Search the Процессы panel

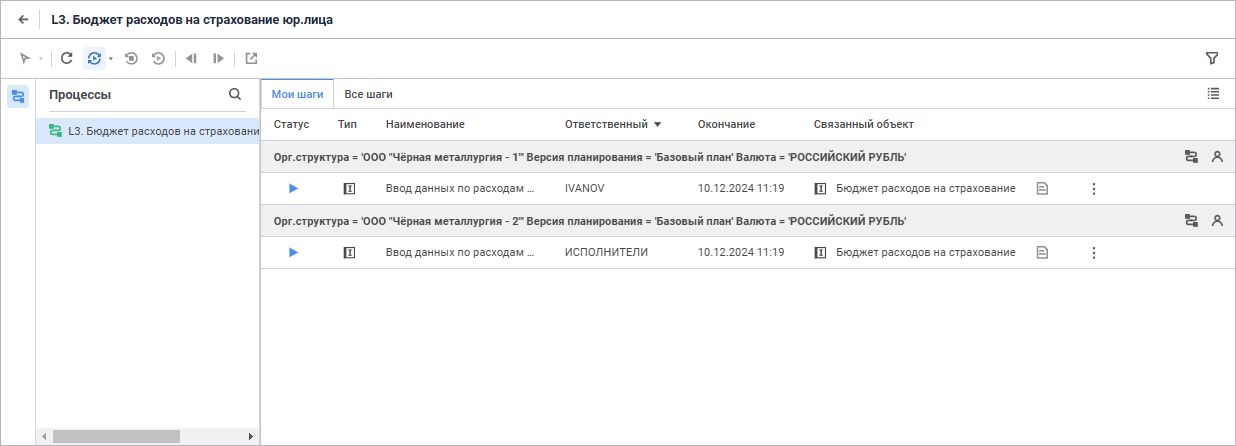235,94
